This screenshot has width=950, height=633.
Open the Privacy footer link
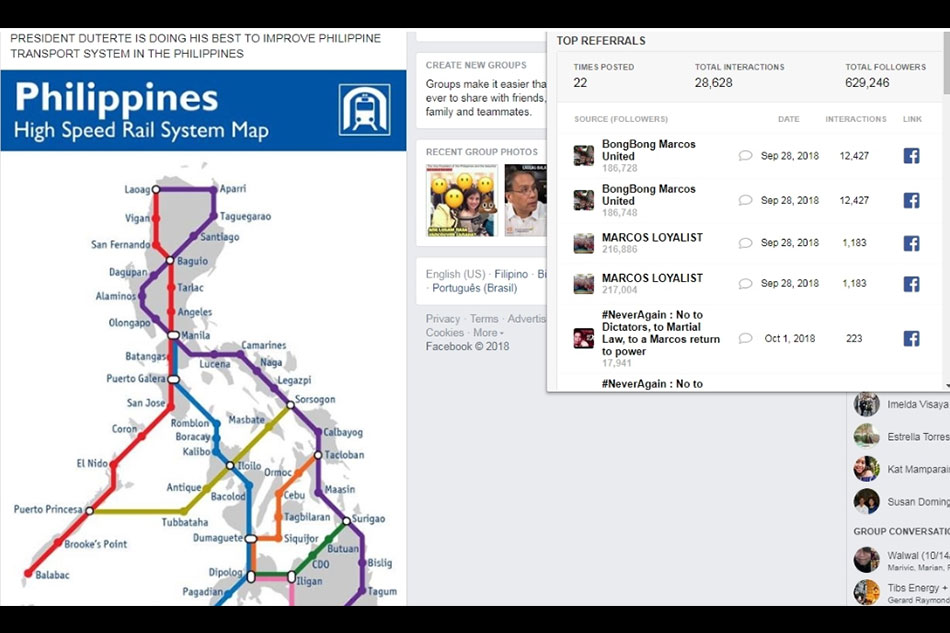click(x=443, y=319)
